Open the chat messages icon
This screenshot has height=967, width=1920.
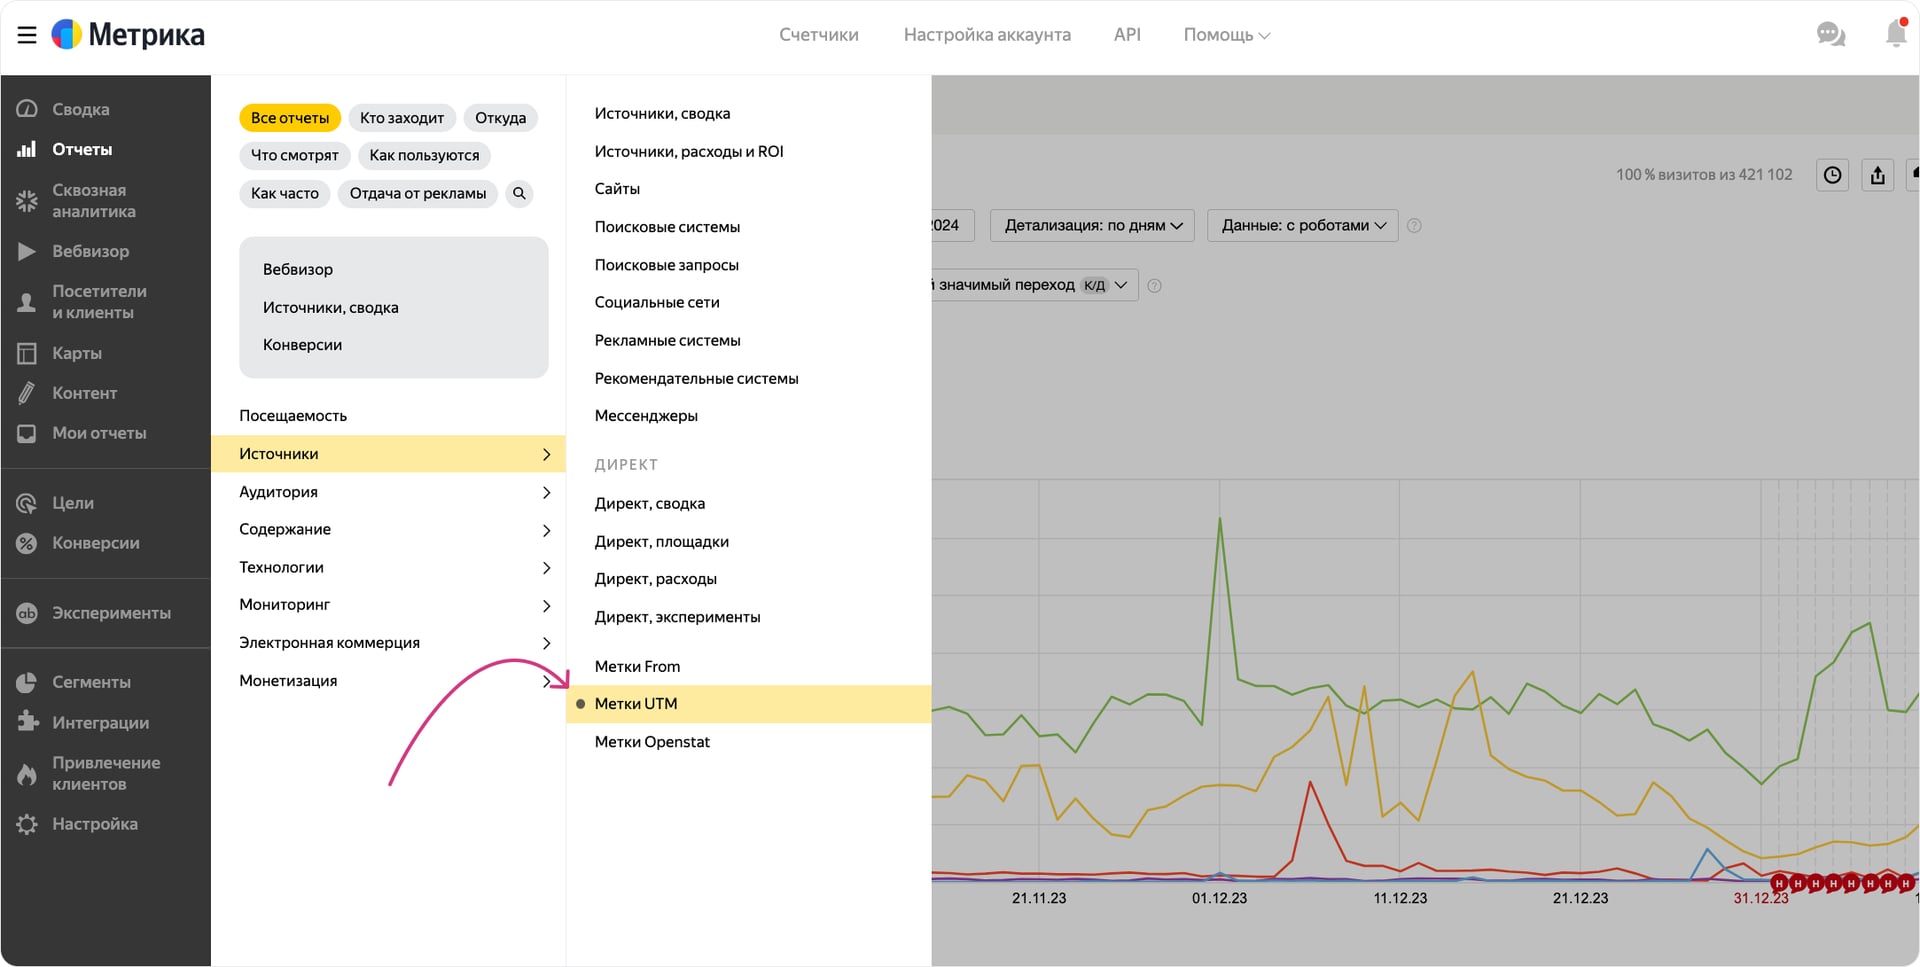click(x=1830, y=35)
